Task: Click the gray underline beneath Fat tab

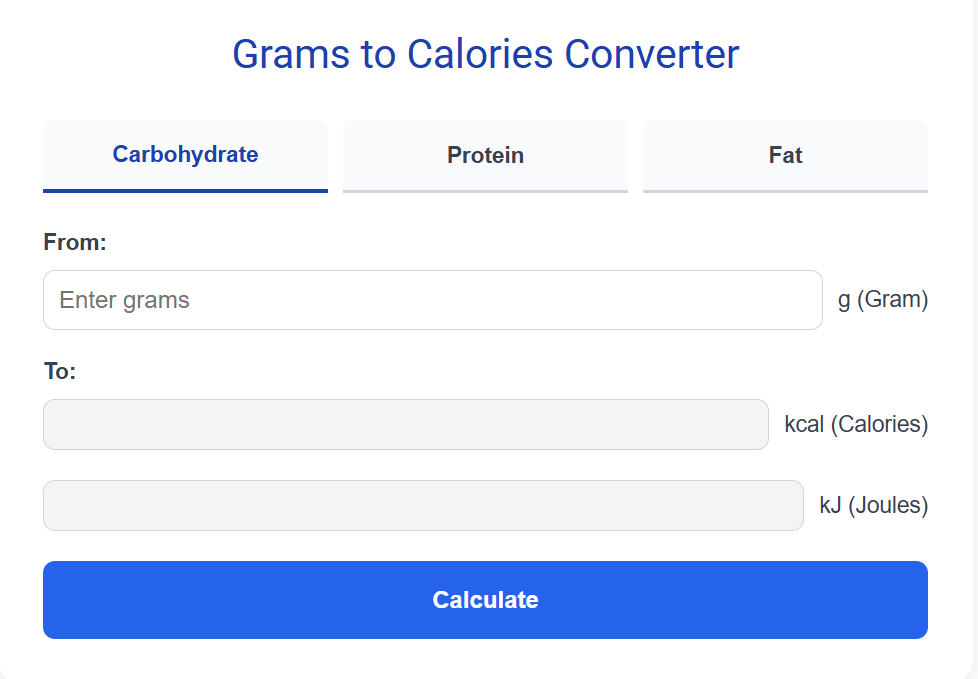Action: pos(785,190)
